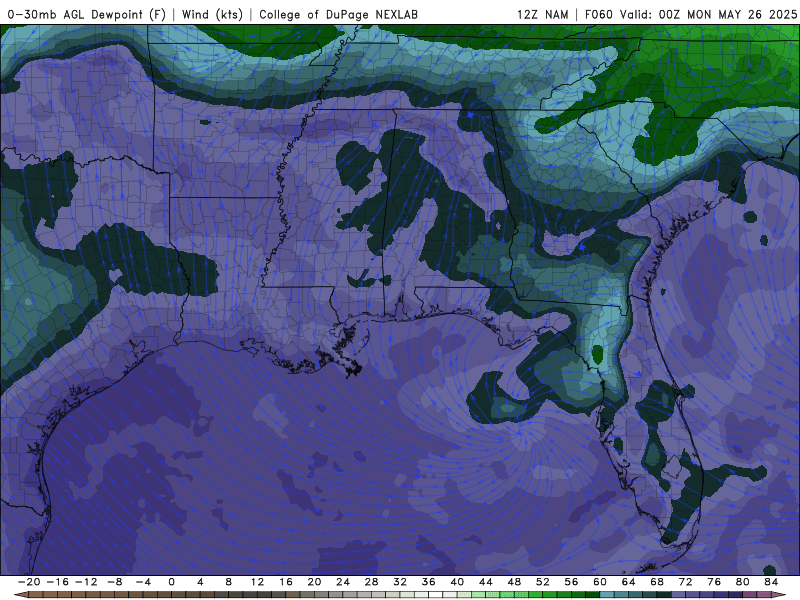Click the -12 tick label on color scale
The width and height of the screenshot is (800, 600).
[86, 582]
